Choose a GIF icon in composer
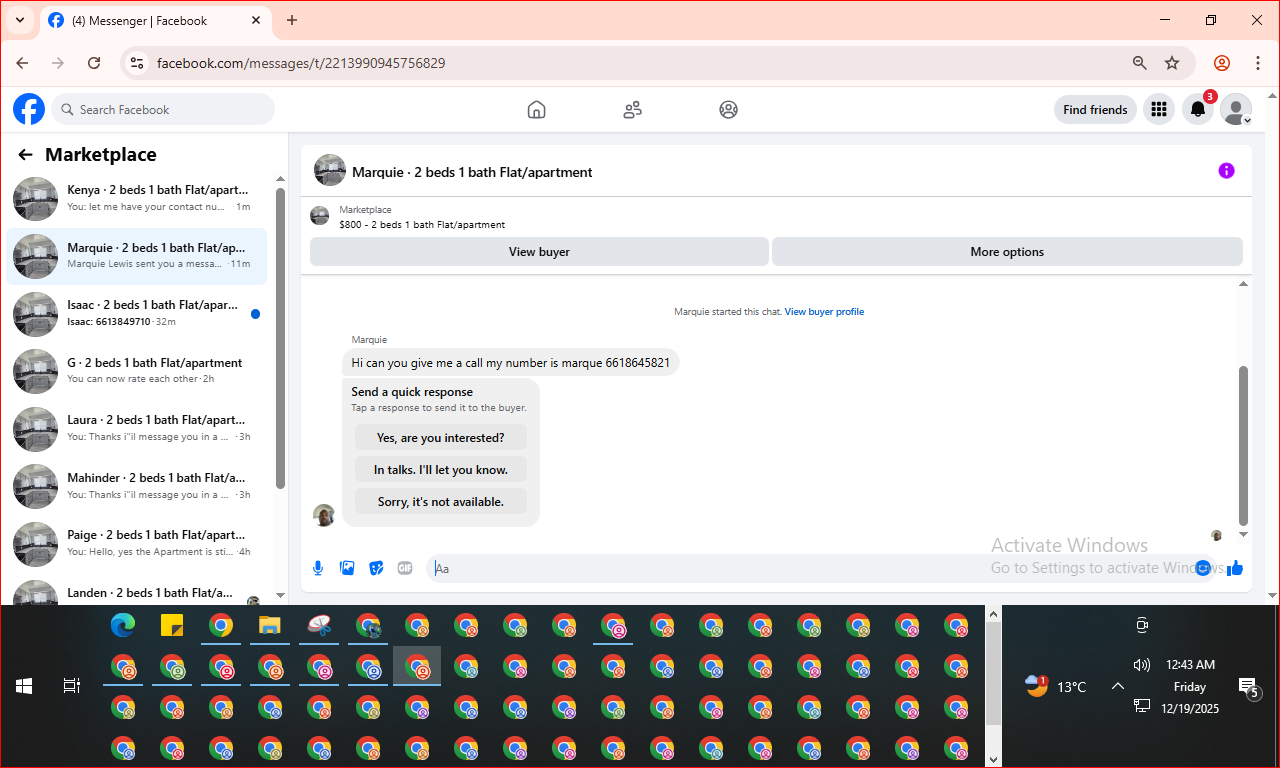The image size is (1280, 768). (405, 568)
